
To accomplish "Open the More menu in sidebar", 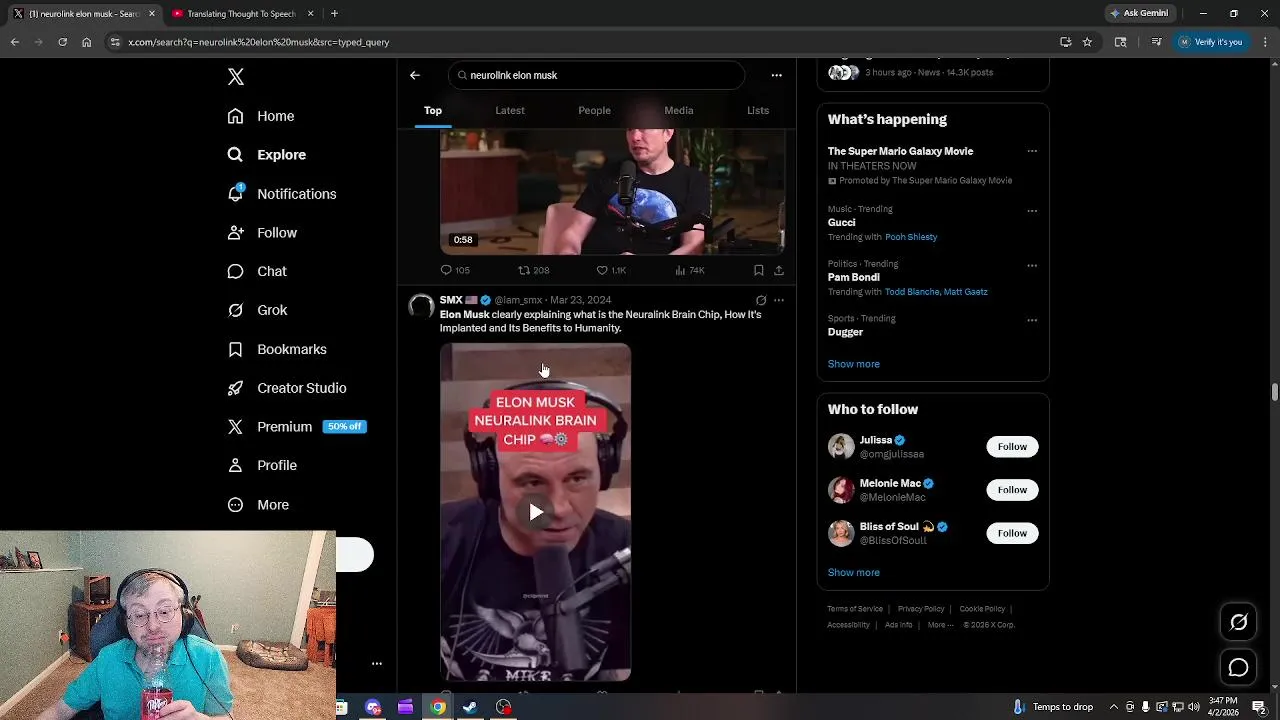I will [258, 505].
